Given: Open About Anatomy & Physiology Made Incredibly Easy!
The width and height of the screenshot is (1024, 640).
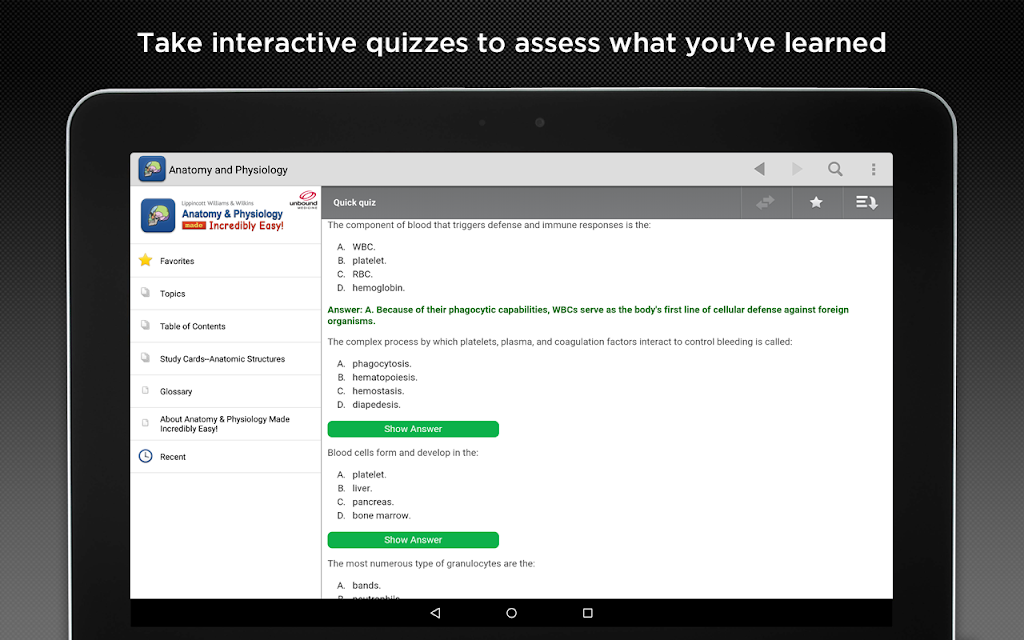Looking at the screenshot, I should 225,424.
